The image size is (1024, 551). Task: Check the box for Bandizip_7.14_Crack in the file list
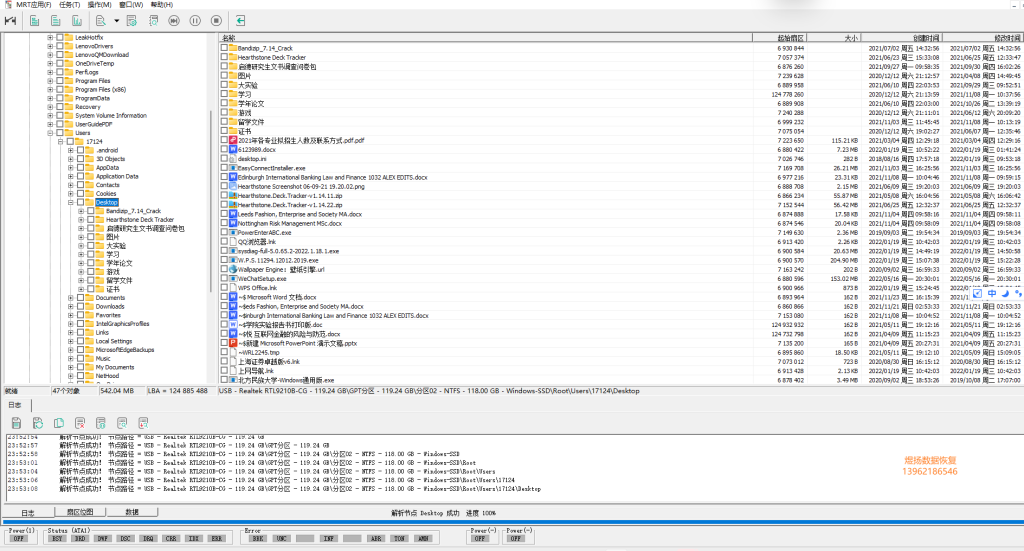tap(224, 48)
